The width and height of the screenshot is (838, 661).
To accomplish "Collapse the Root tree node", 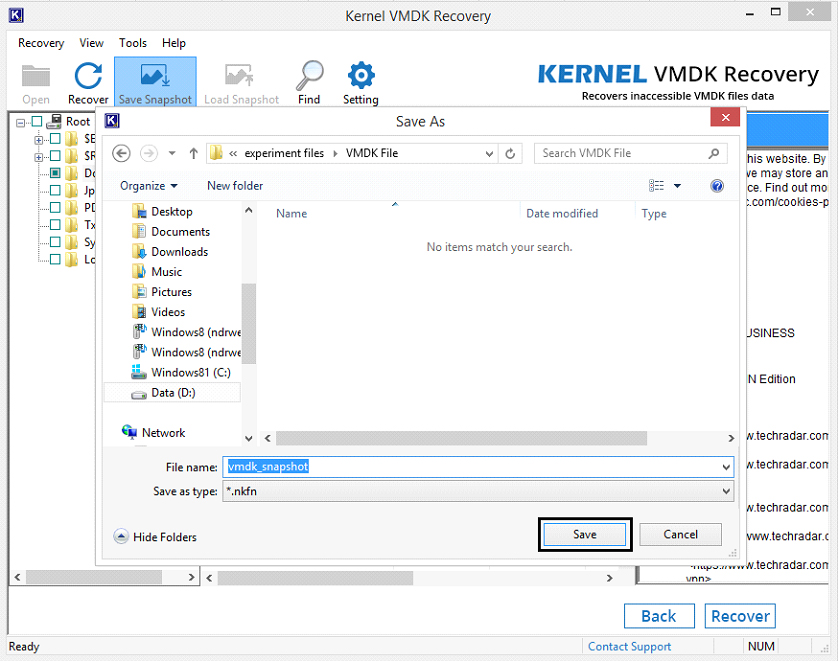I will (x=20, y=123).
